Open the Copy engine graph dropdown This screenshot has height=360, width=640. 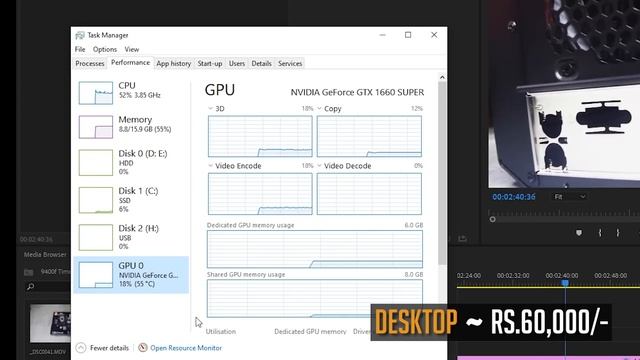320,109
